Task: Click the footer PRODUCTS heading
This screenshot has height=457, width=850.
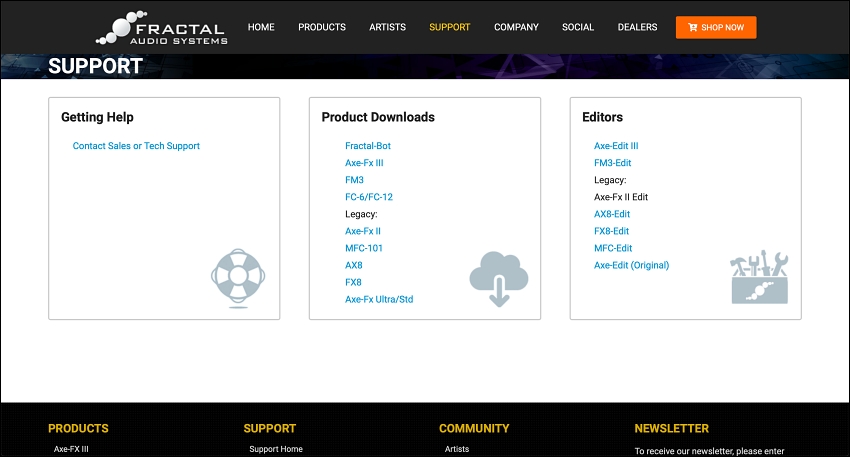Action: coord(78,428)
